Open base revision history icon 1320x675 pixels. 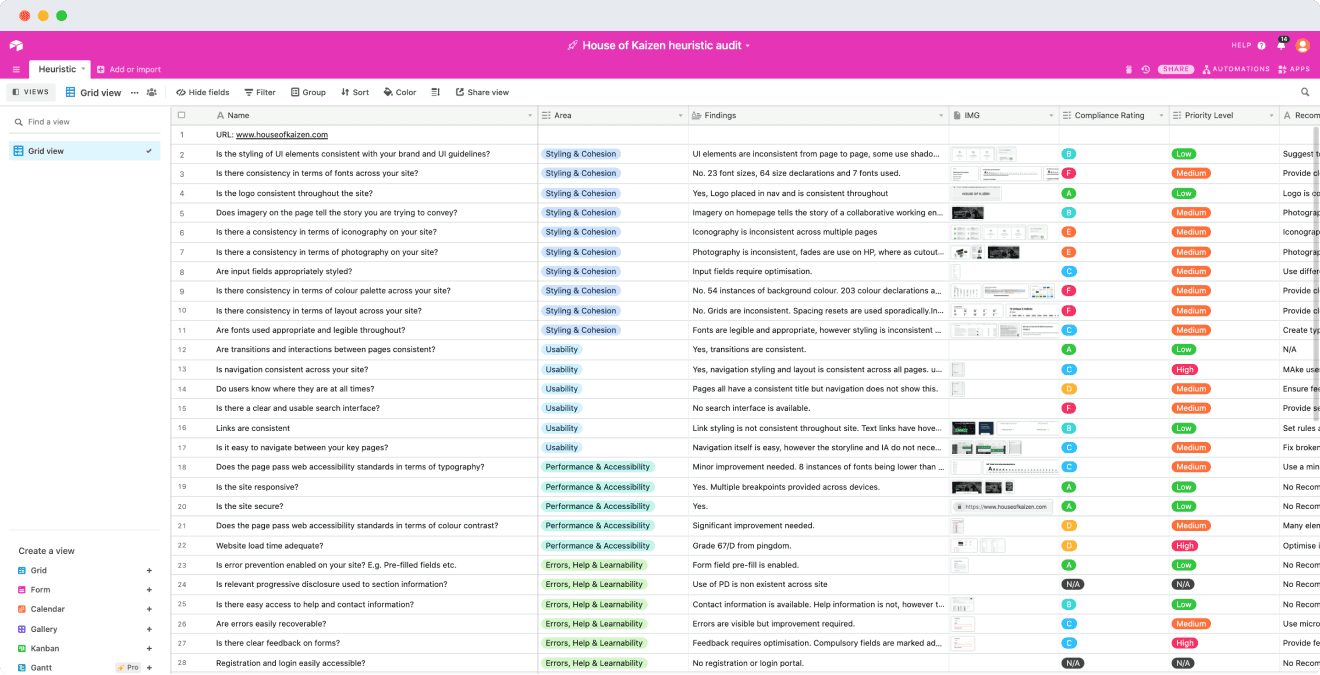click(1146, 69)
